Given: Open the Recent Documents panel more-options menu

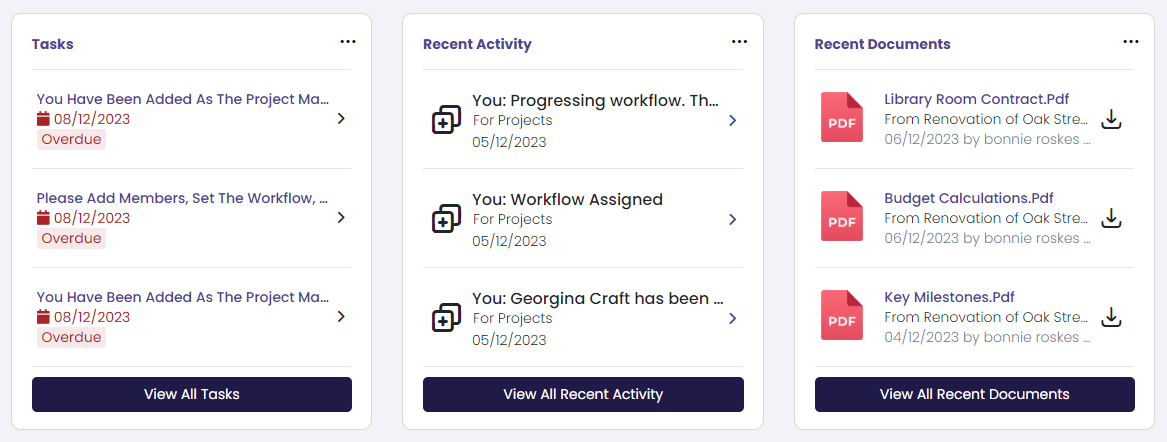Looking at the screenshot, I should pyautogui.click(x=1131, y=42).
